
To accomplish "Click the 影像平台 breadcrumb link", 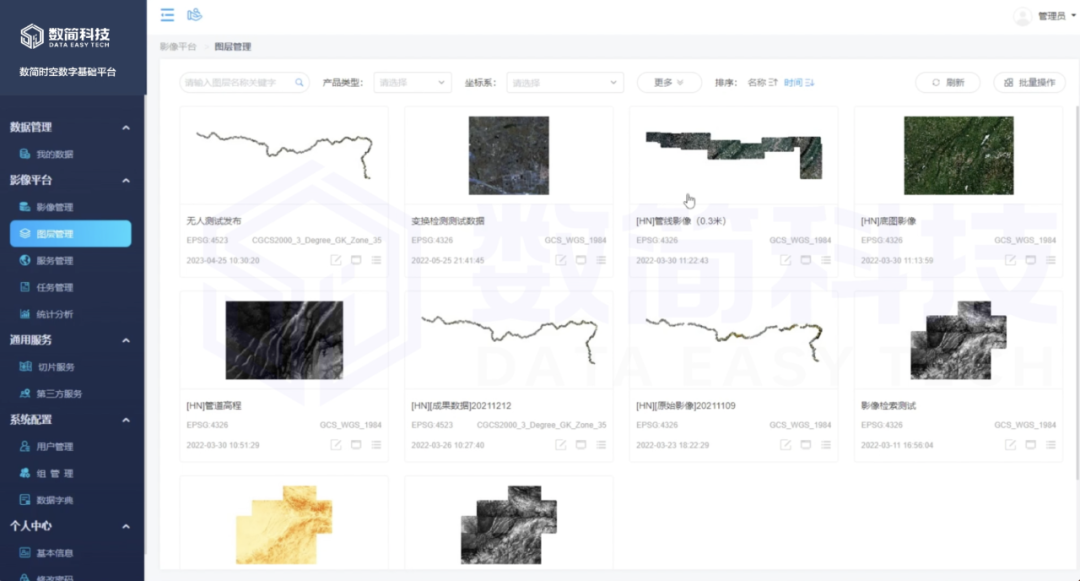I will (x=178, y=47).
